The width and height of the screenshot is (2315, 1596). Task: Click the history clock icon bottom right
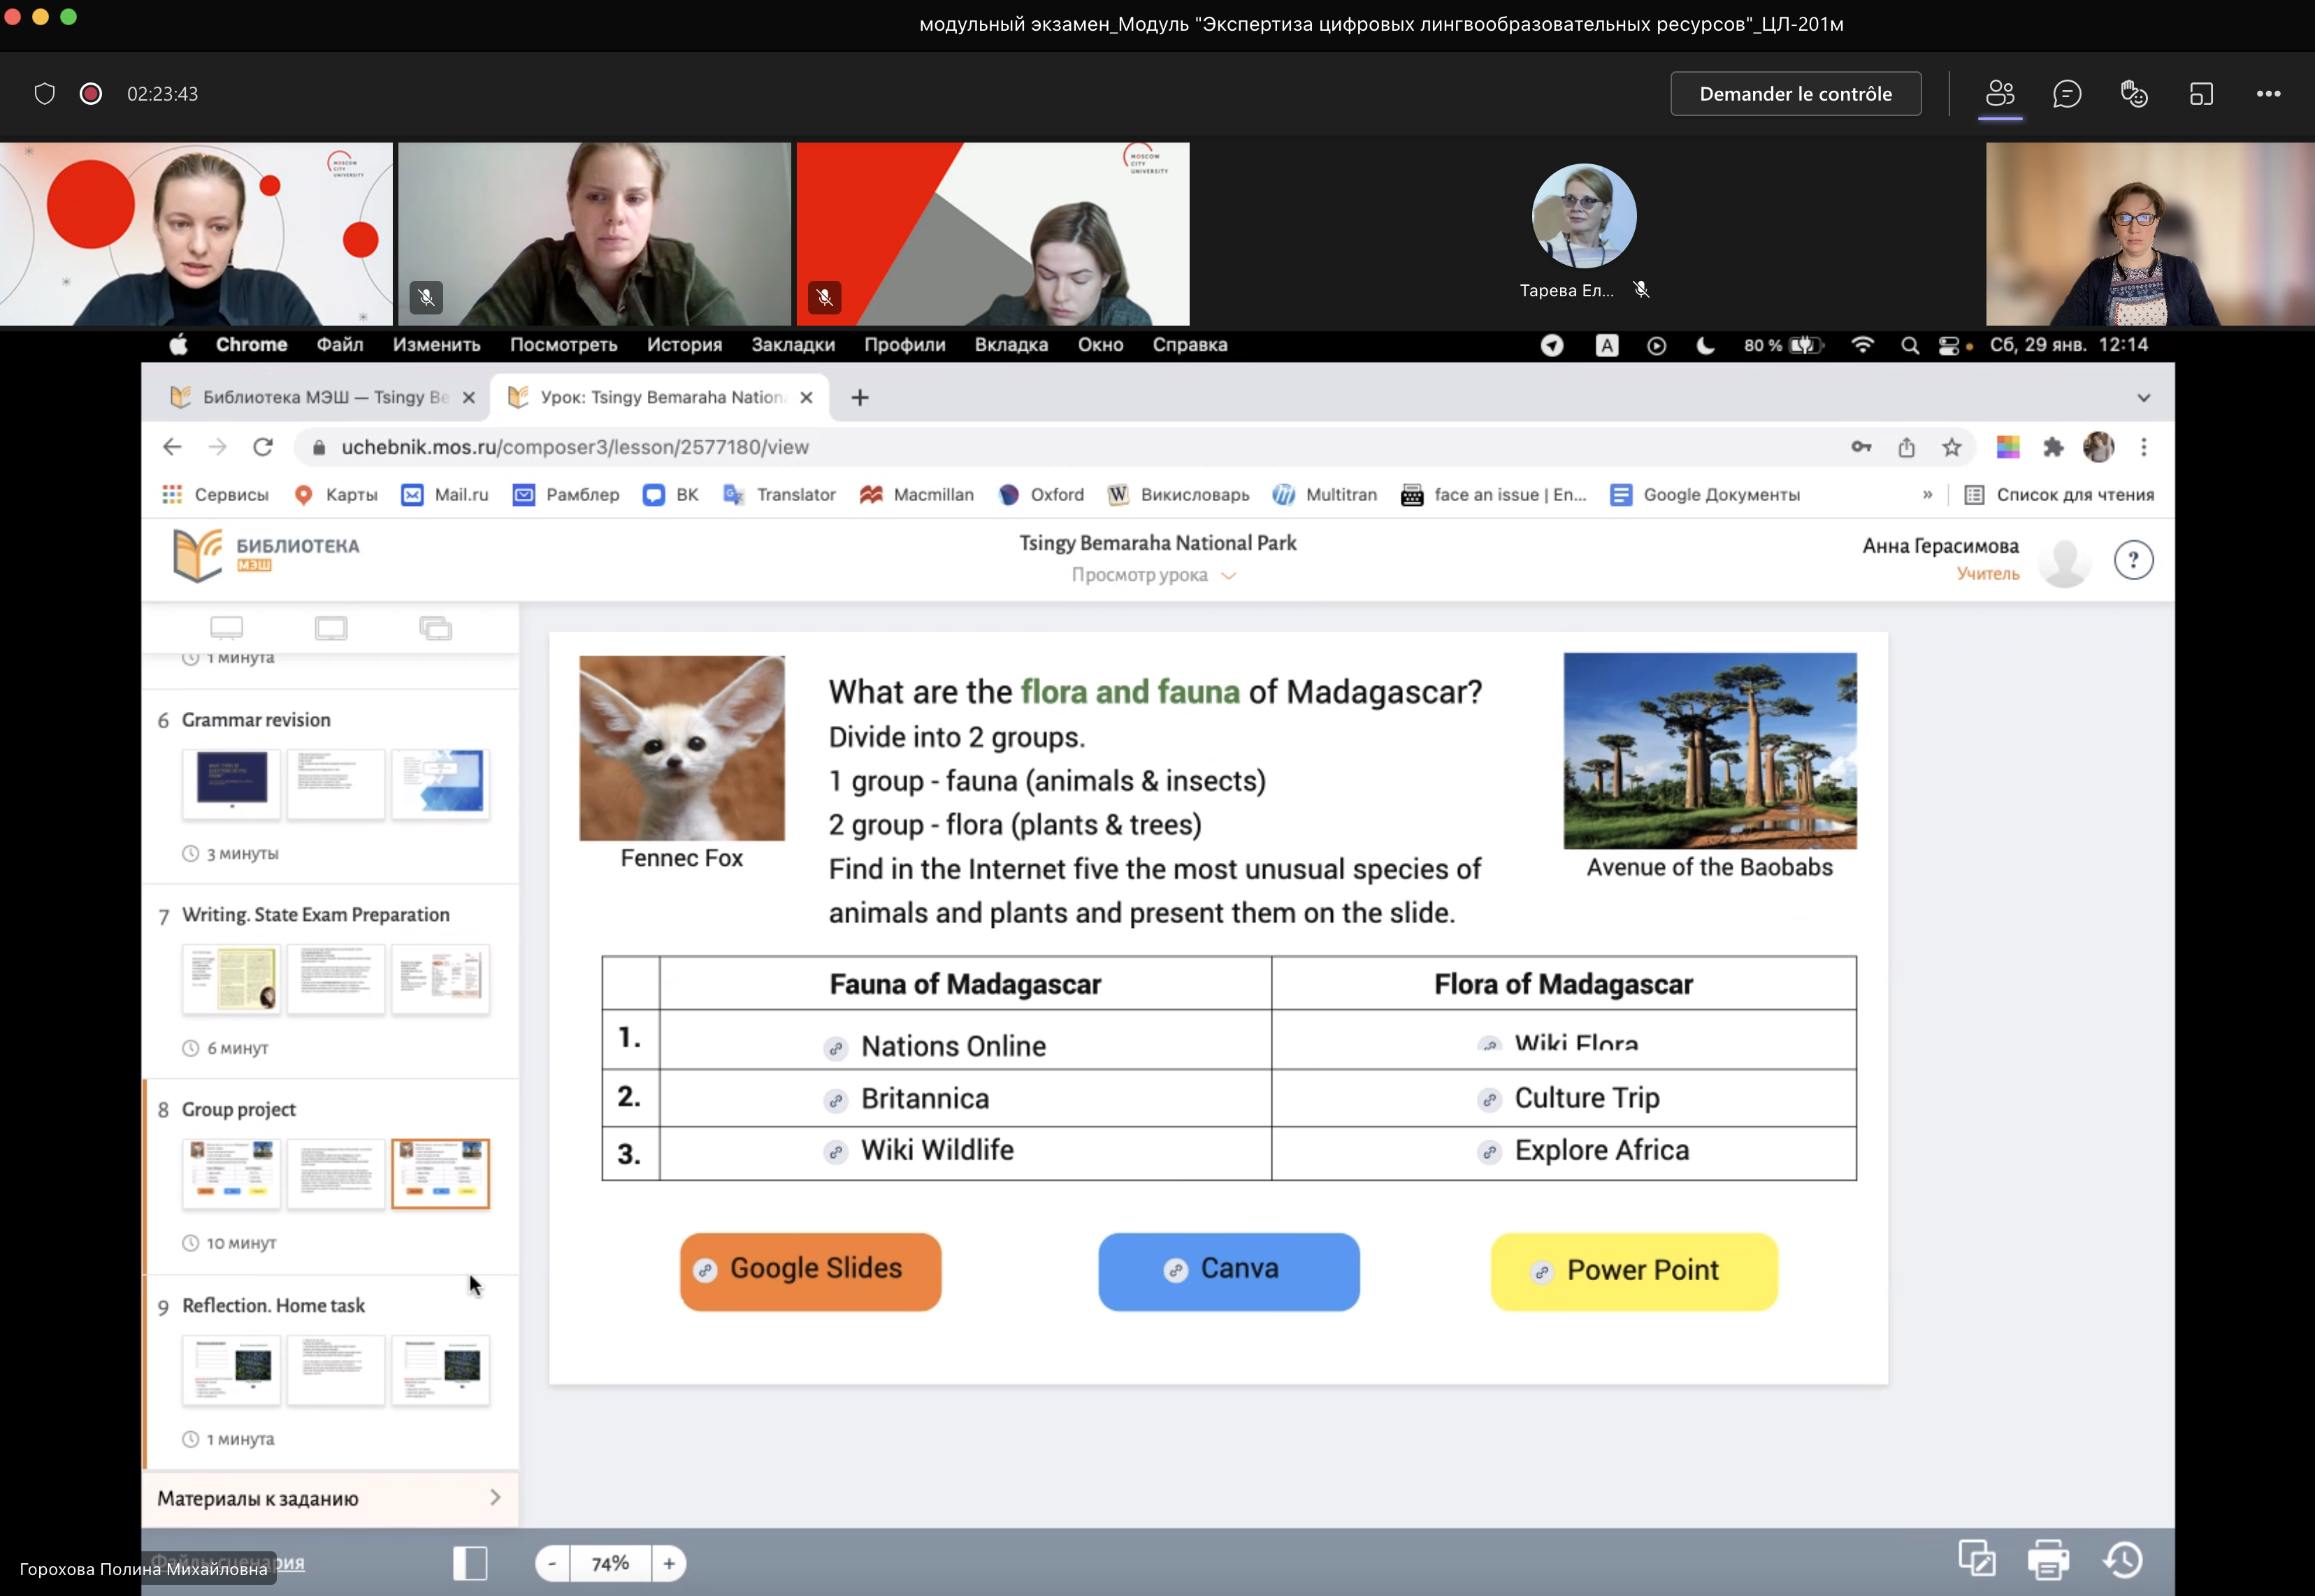tap(2123, 1559)
